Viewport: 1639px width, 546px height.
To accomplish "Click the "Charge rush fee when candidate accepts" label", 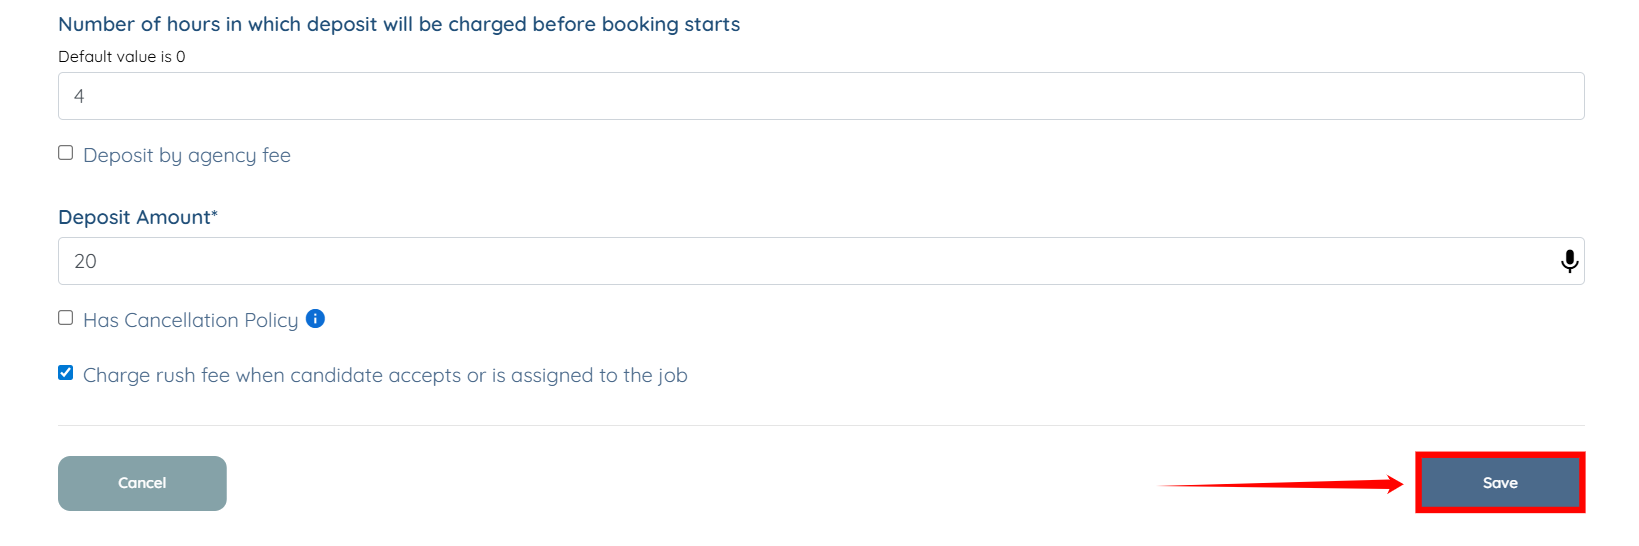I will [x=385, y=375].
